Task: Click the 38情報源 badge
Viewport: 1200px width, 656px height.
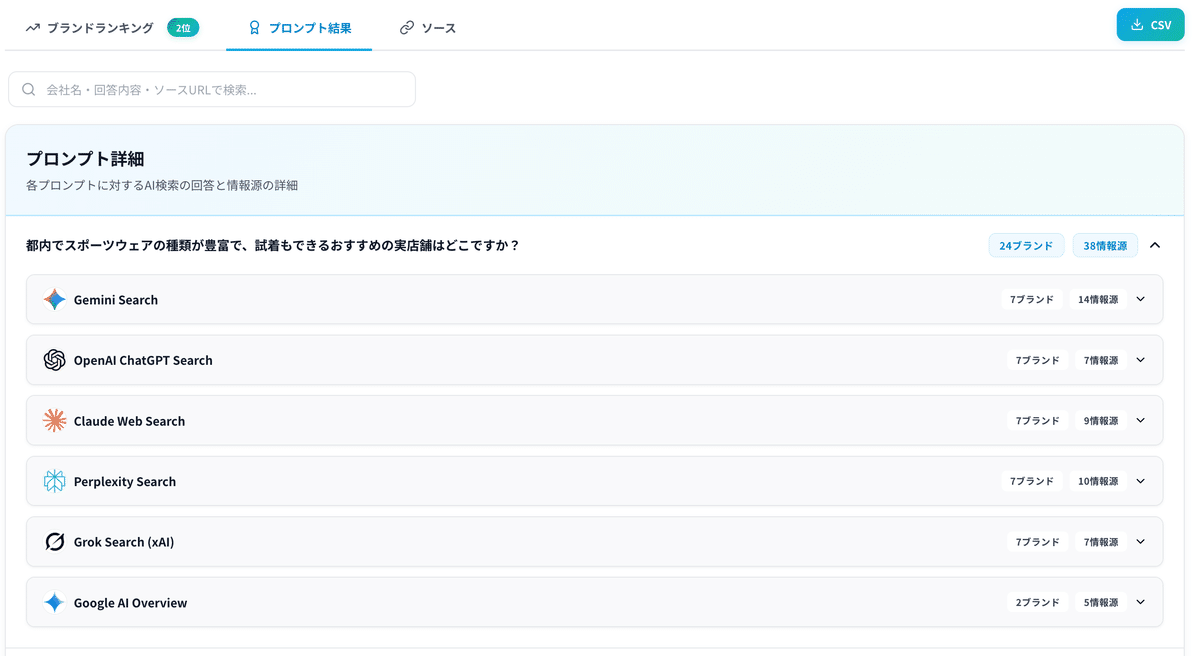Action: [1105, 245]
